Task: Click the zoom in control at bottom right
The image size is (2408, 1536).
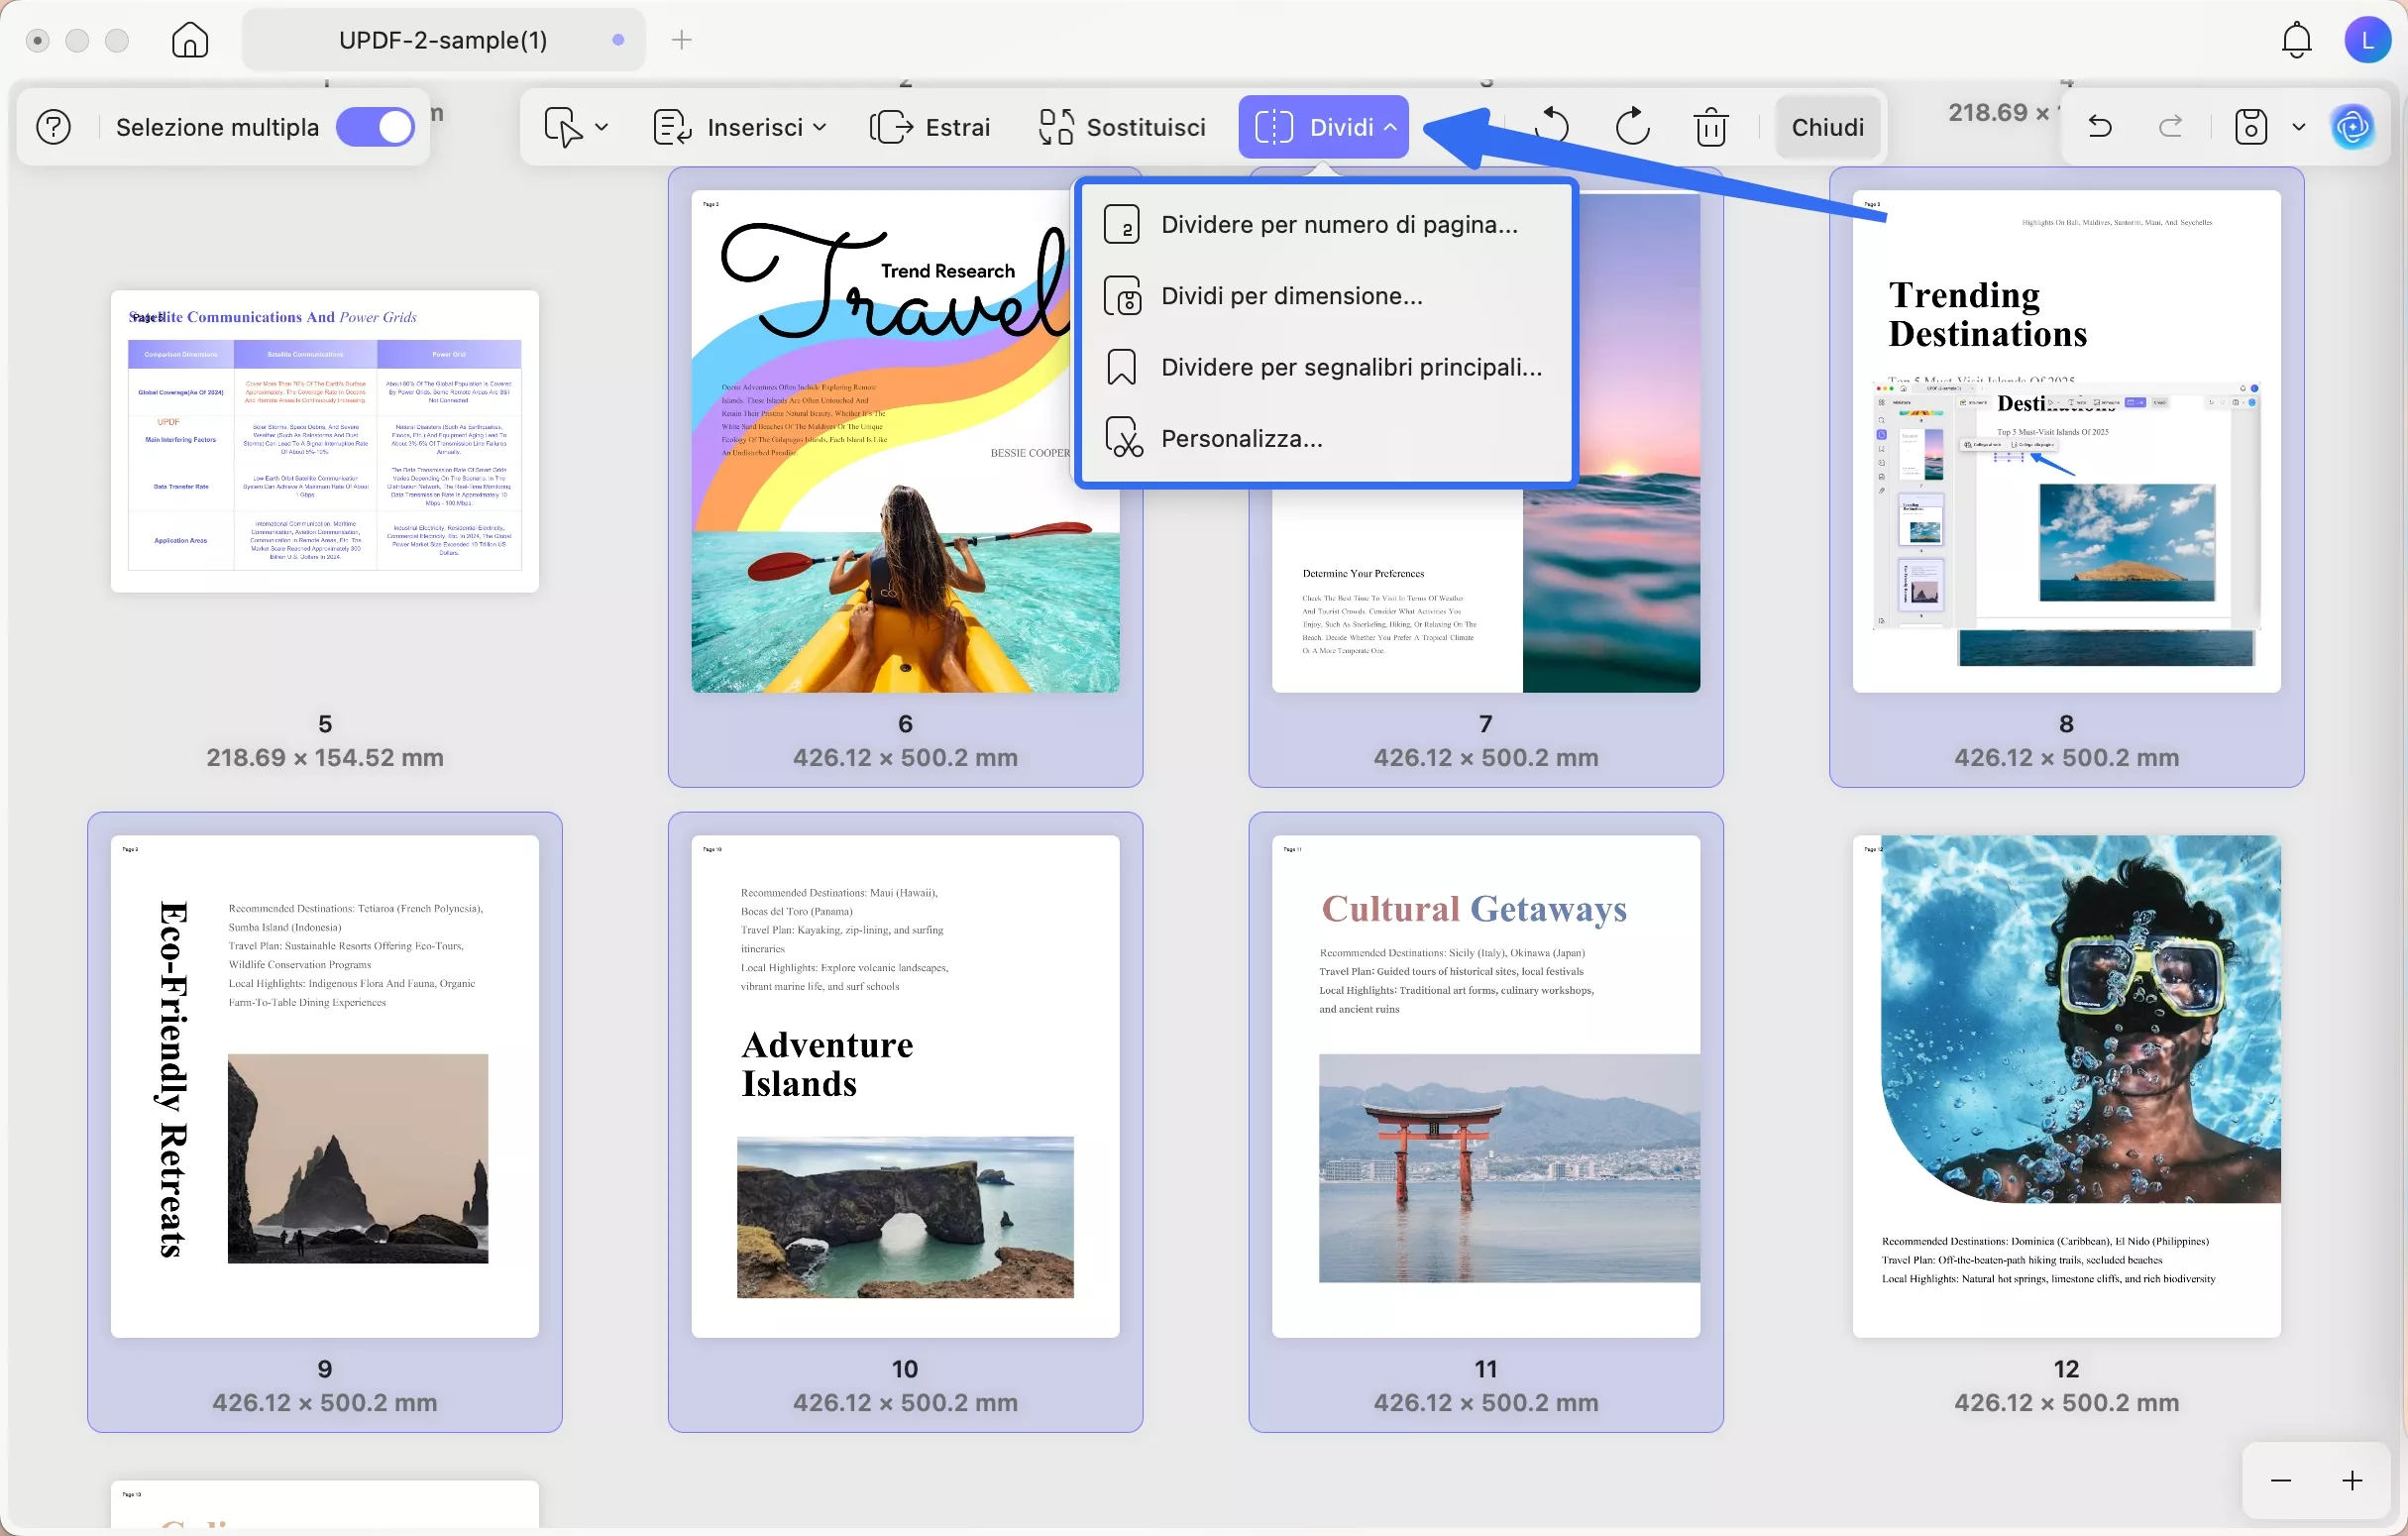Action: tap(2352, 1480)
